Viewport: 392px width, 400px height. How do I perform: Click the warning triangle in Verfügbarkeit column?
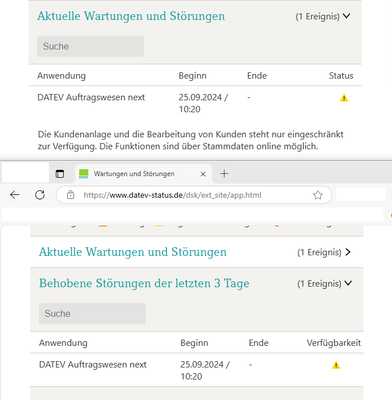(336, 365)
